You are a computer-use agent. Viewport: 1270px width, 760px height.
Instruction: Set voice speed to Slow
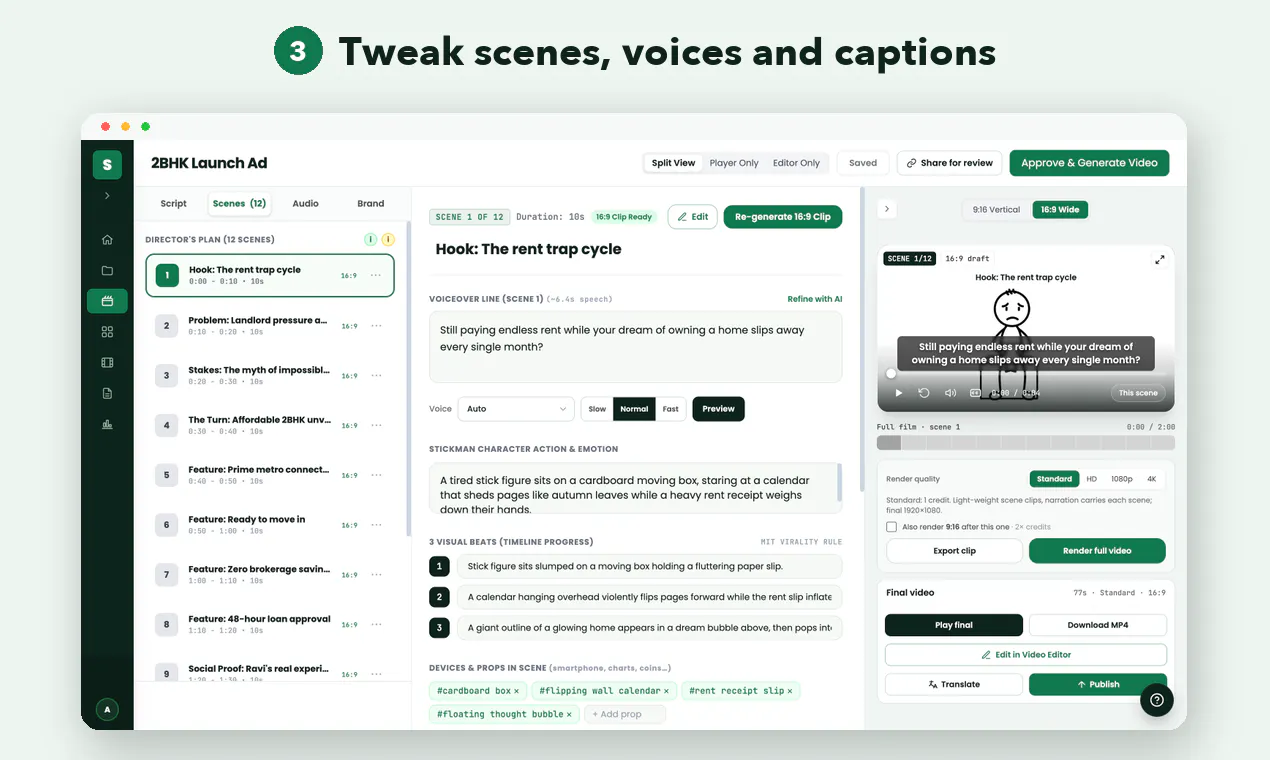click(597, 409)
